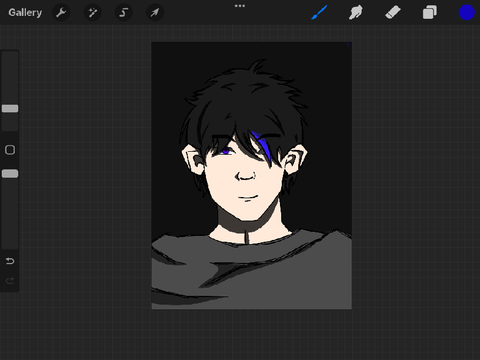Click the character portrait canvas
This screenshot has width=480, height=360.
coord(252,176)
